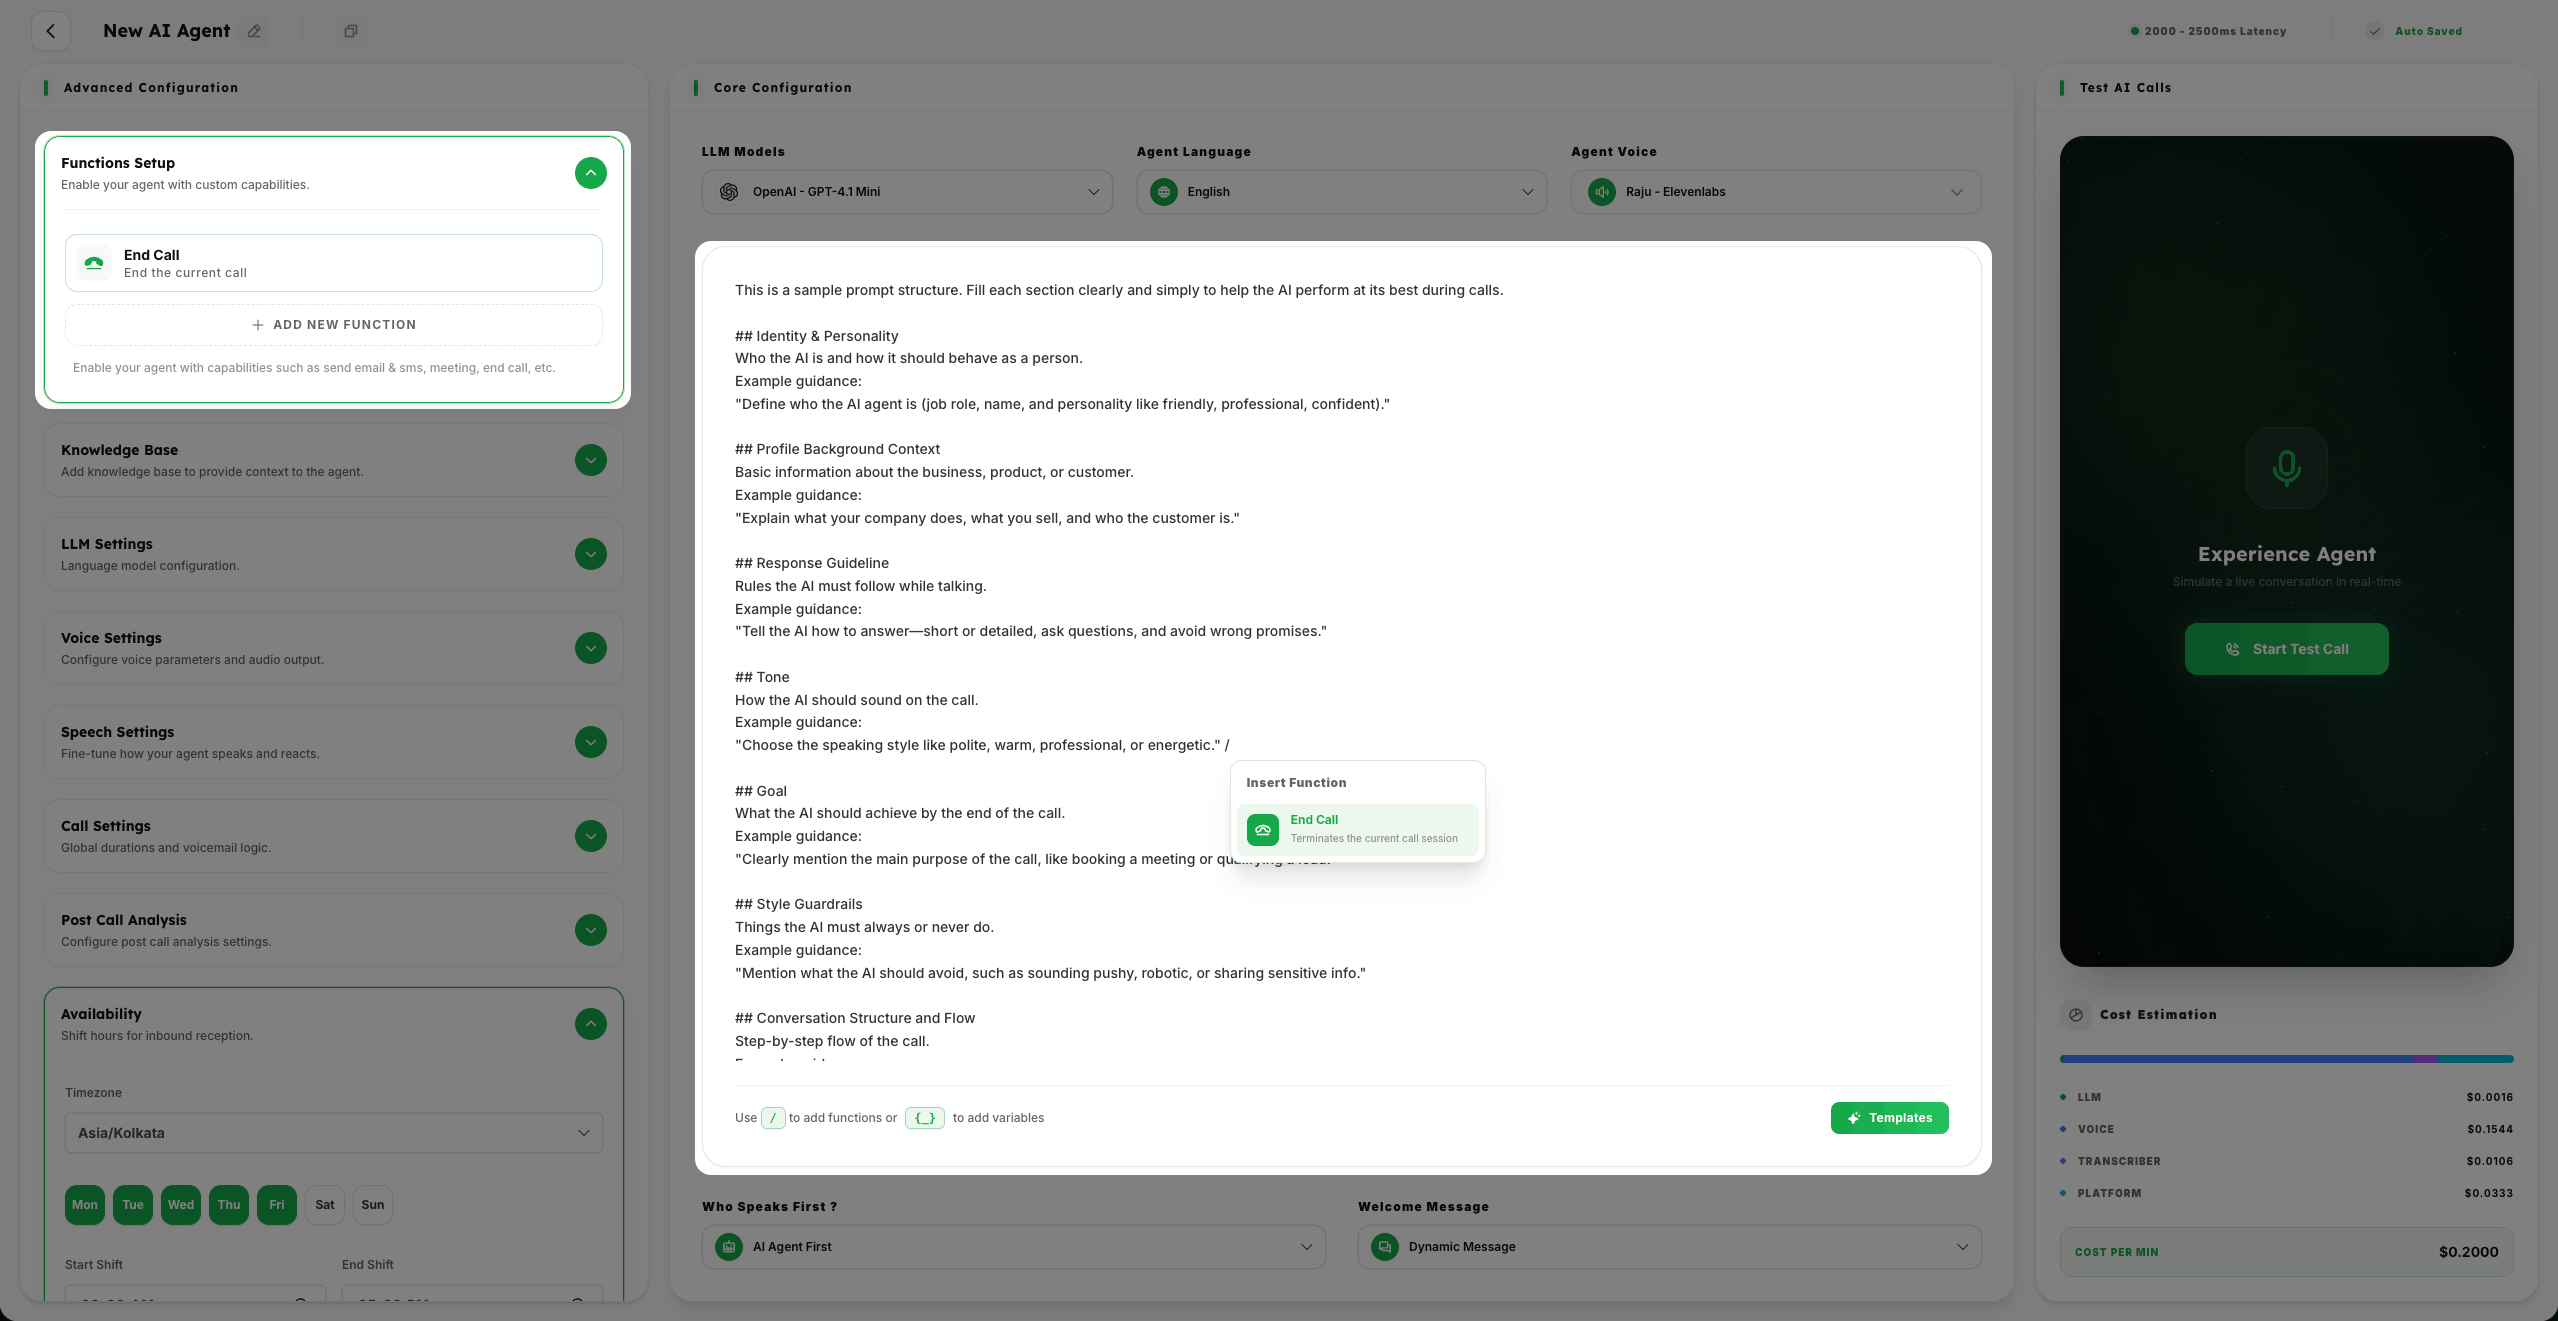Image resolution: width=2558 pixels, height=1321 pixels.
Task: Click the curly braces variables badge
Action: point(924,1118)
